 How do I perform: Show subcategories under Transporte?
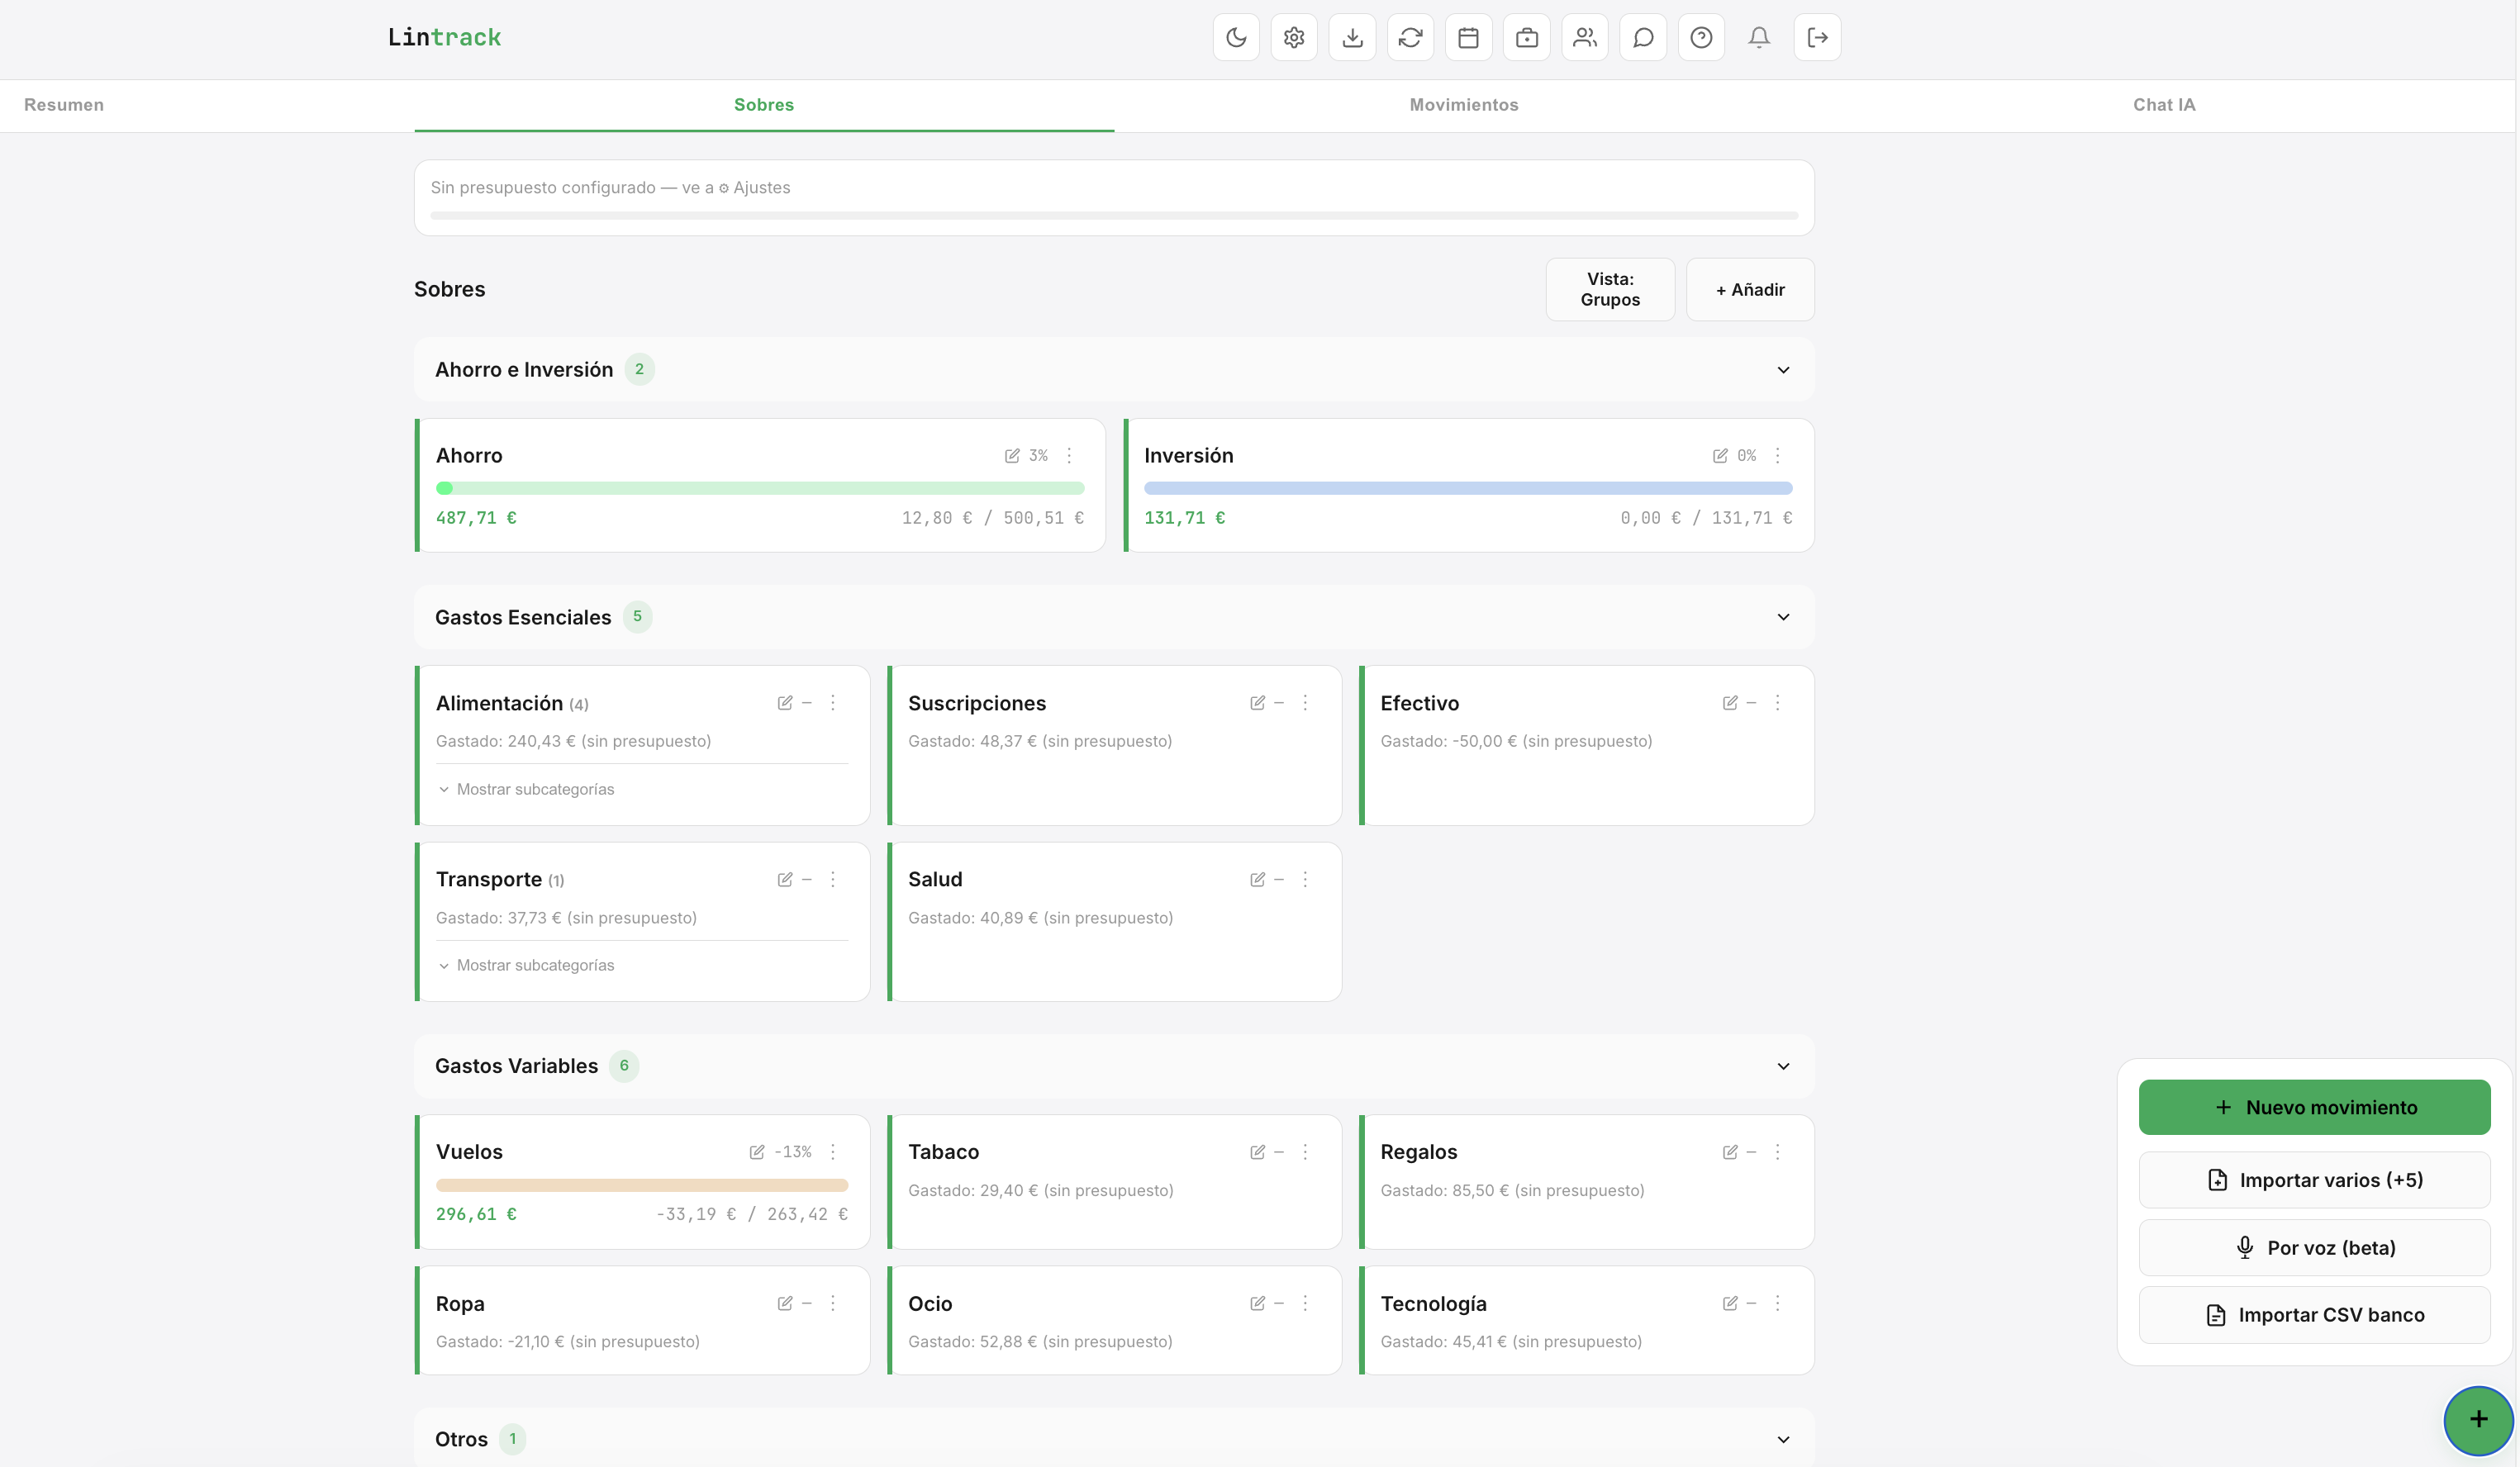[x=526, y=966]
